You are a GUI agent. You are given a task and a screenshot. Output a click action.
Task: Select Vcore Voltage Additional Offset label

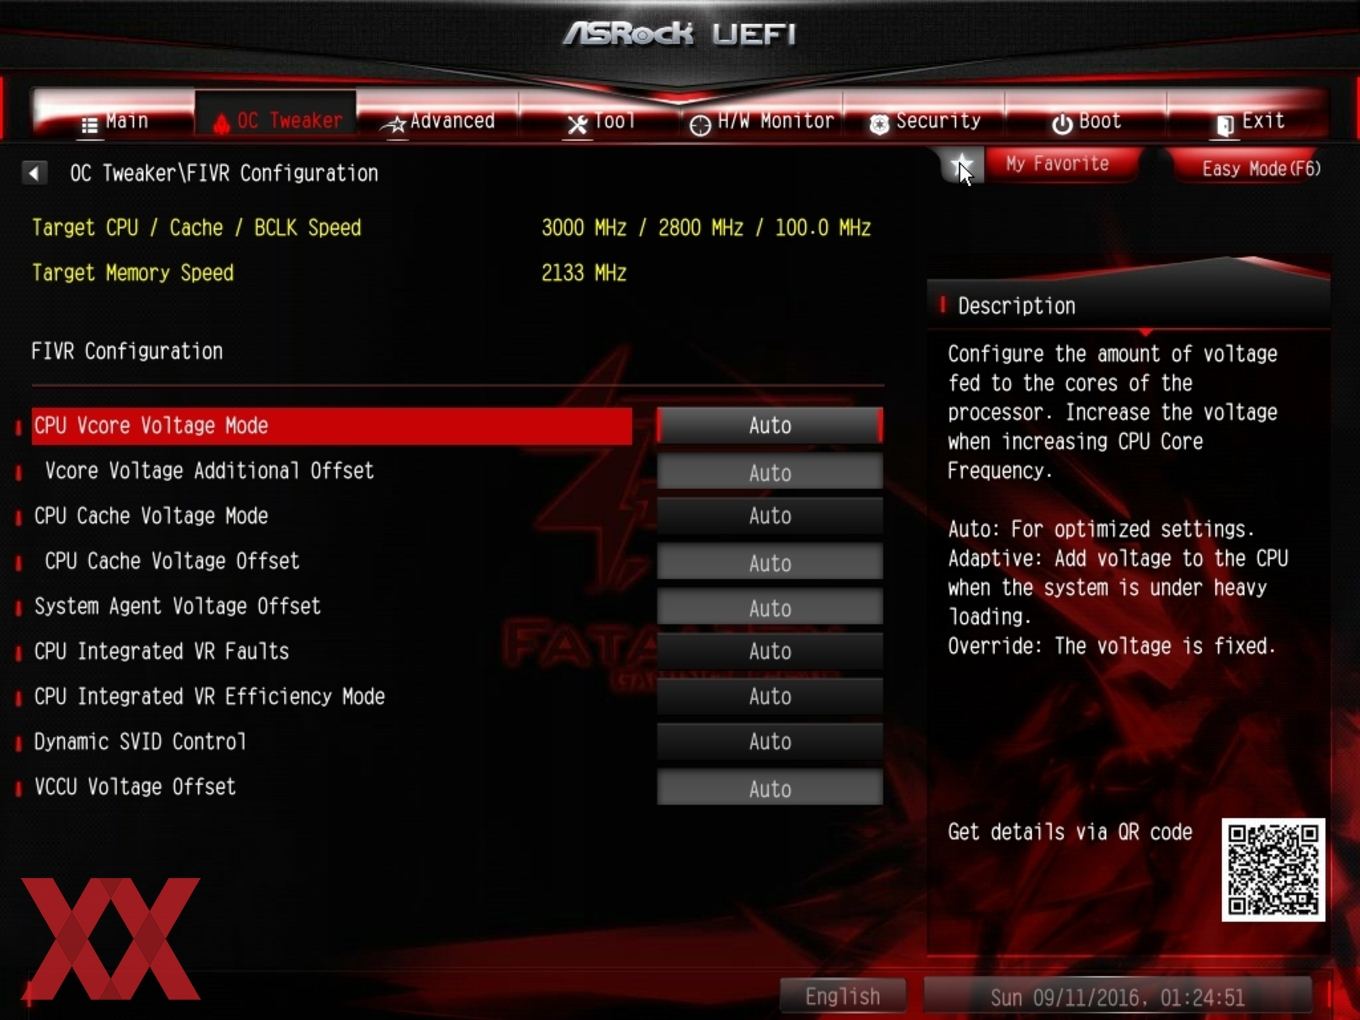[209, 471]
